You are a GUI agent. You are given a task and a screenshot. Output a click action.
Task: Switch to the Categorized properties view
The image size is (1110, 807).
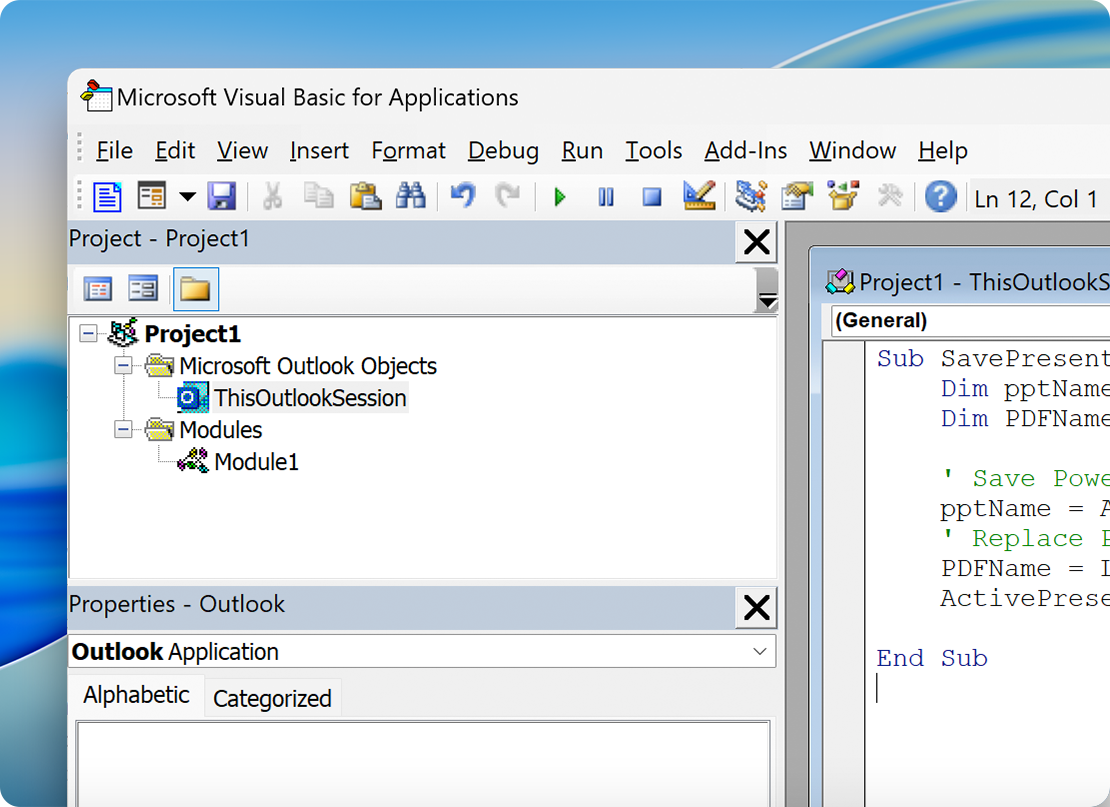(272, 697)
